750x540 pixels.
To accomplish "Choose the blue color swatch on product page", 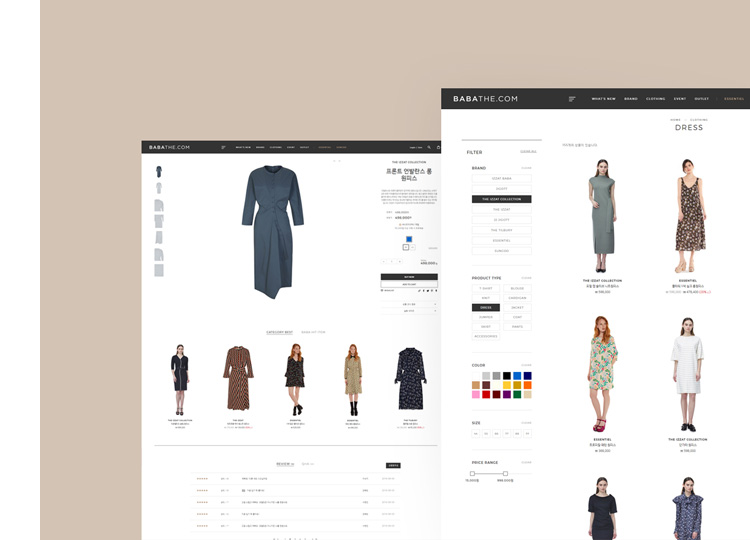I will pyautogui.click(x=408, y=239).
